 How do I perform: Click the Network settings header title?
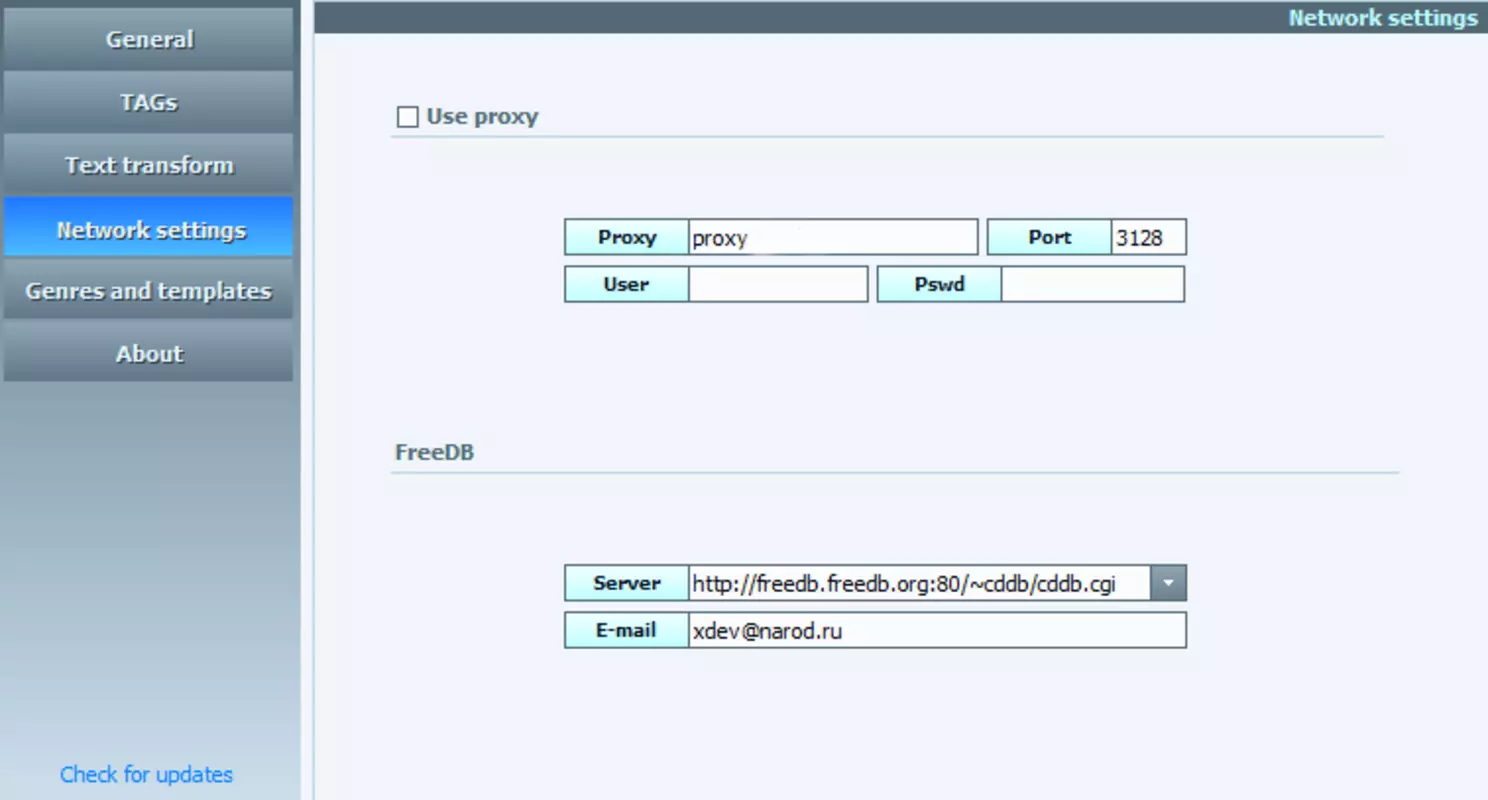(1382, 18)
